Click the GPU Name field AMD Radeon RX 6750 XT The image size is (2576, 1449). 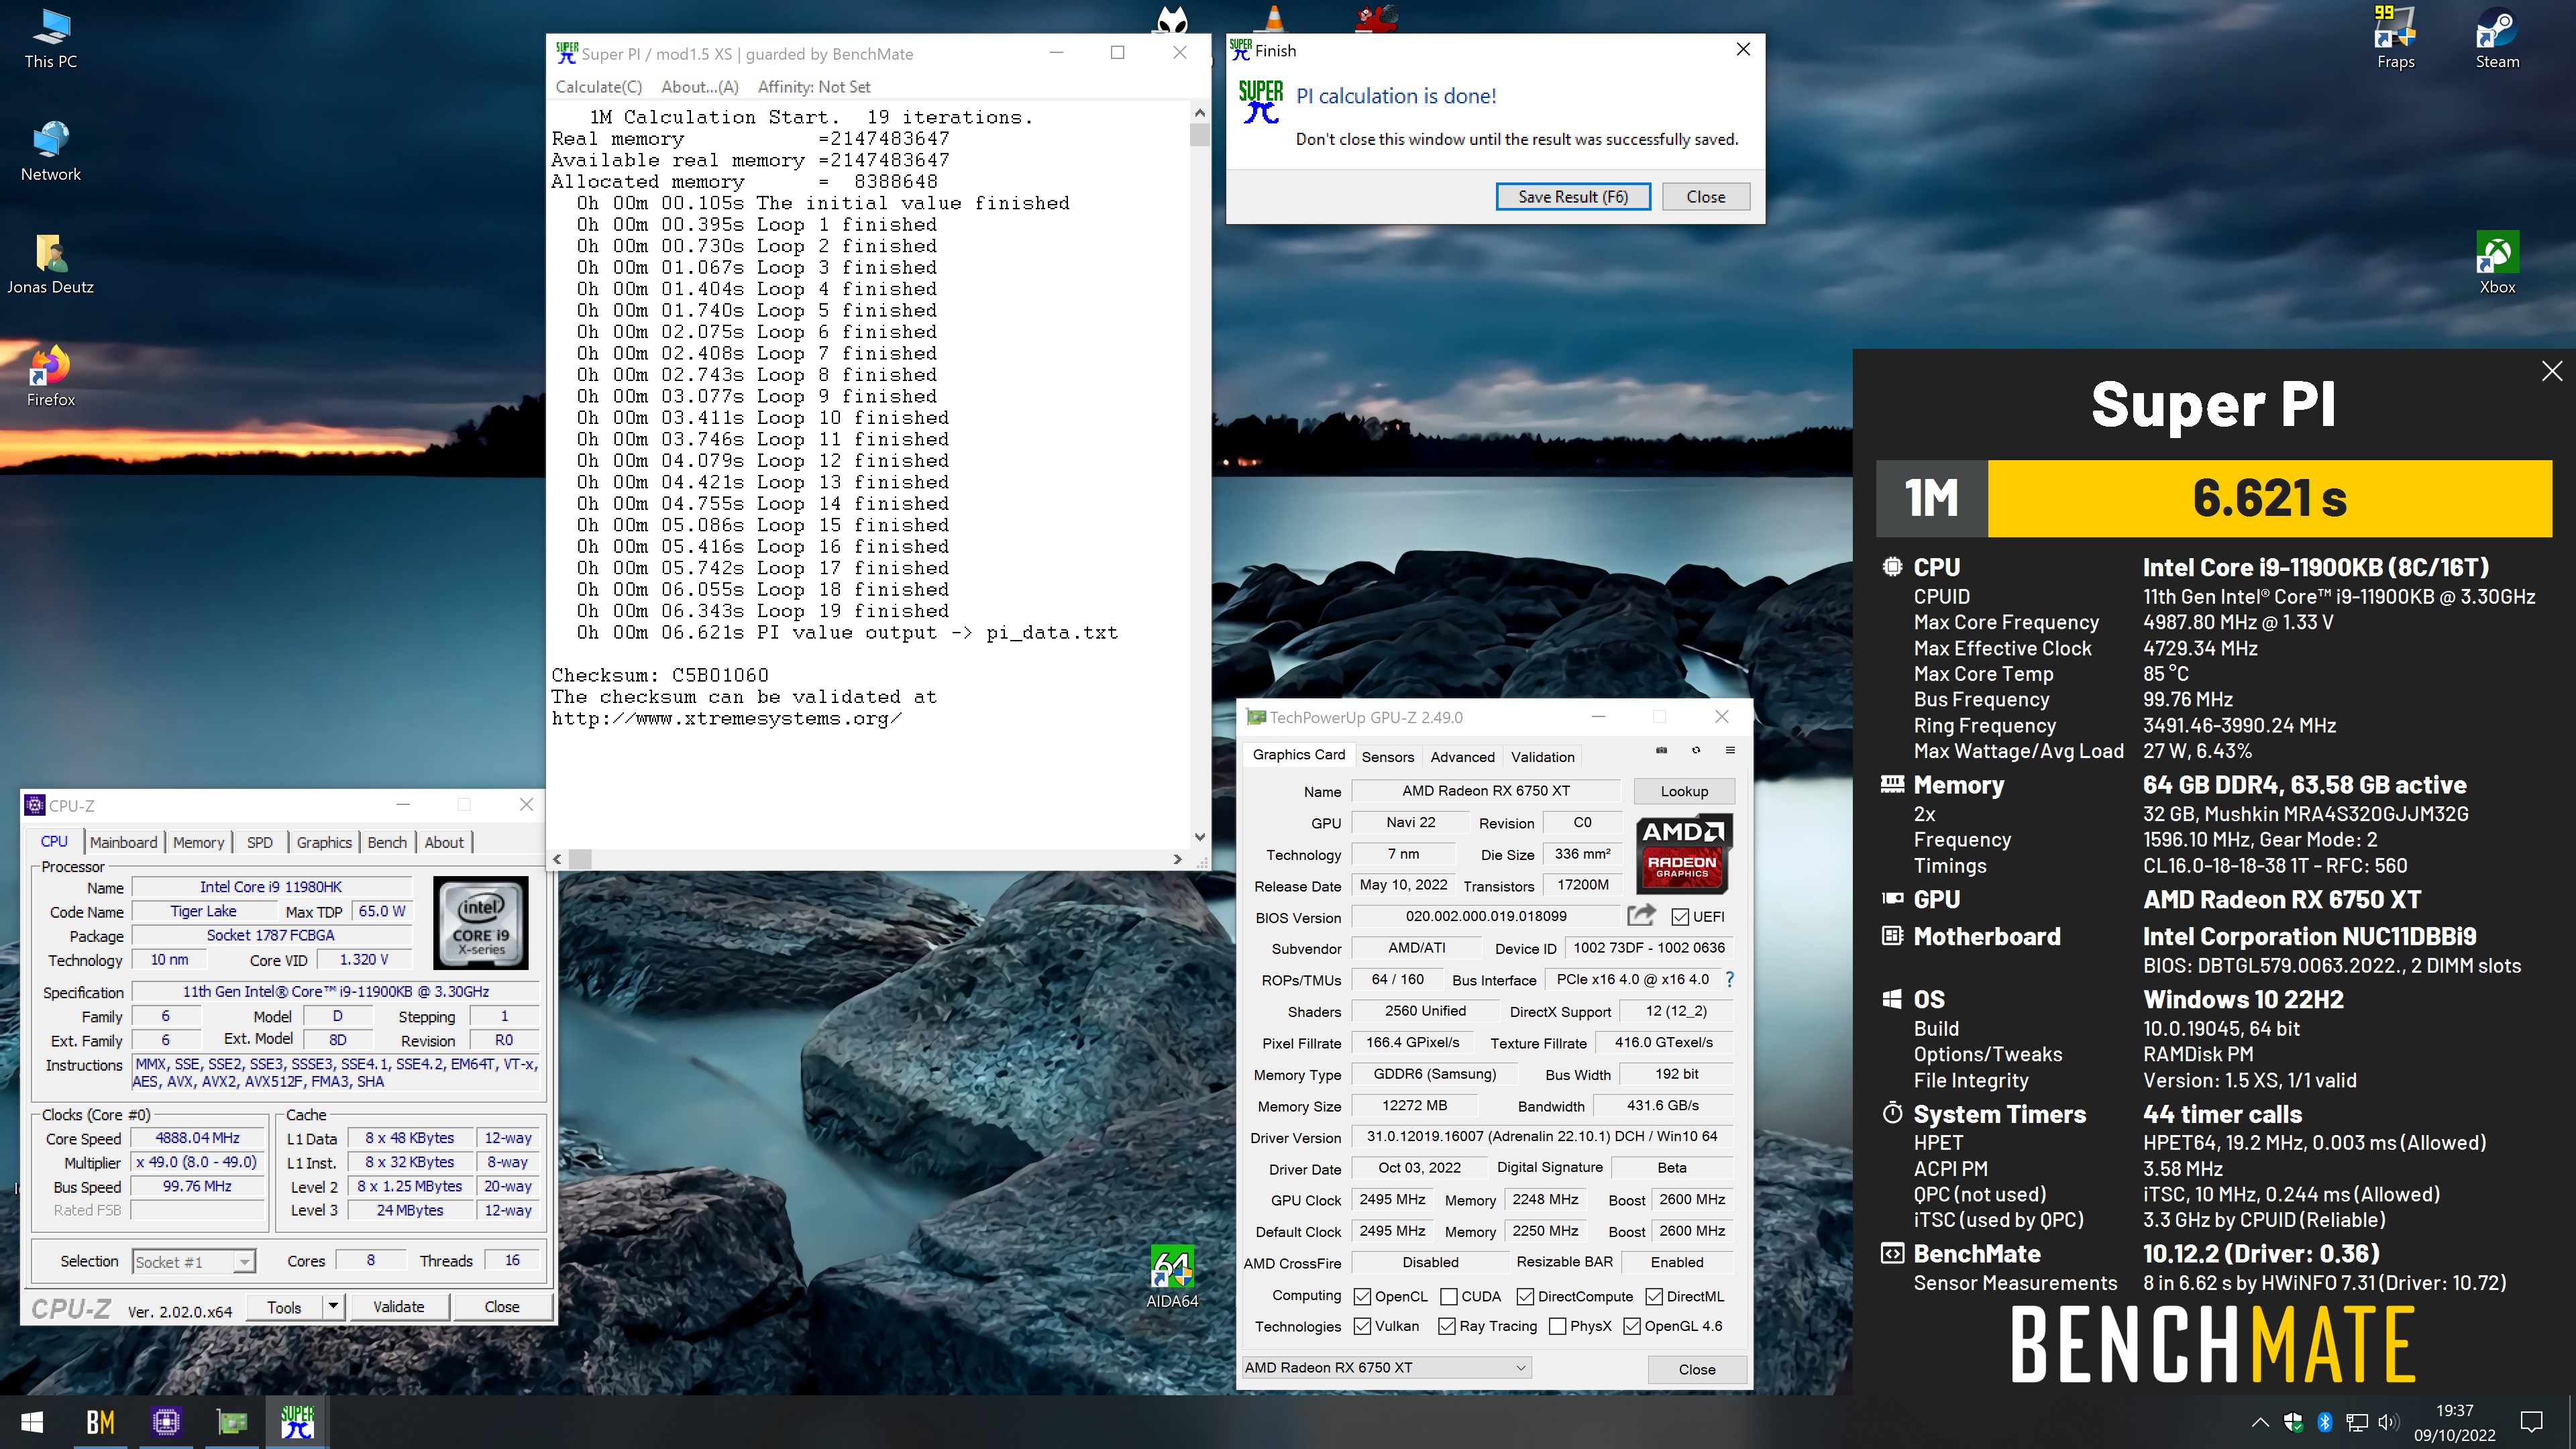coord(1485,790)
